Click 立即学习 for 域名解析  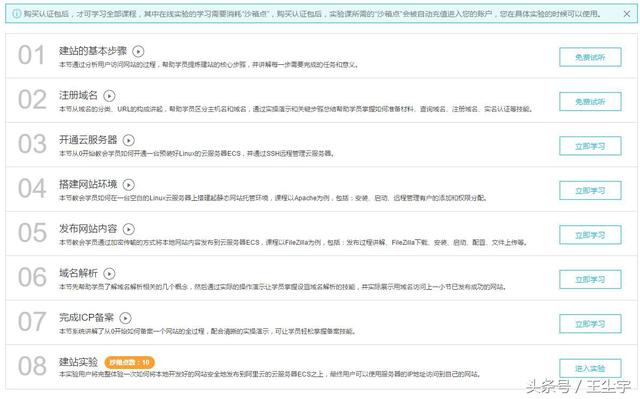point(590,279)
